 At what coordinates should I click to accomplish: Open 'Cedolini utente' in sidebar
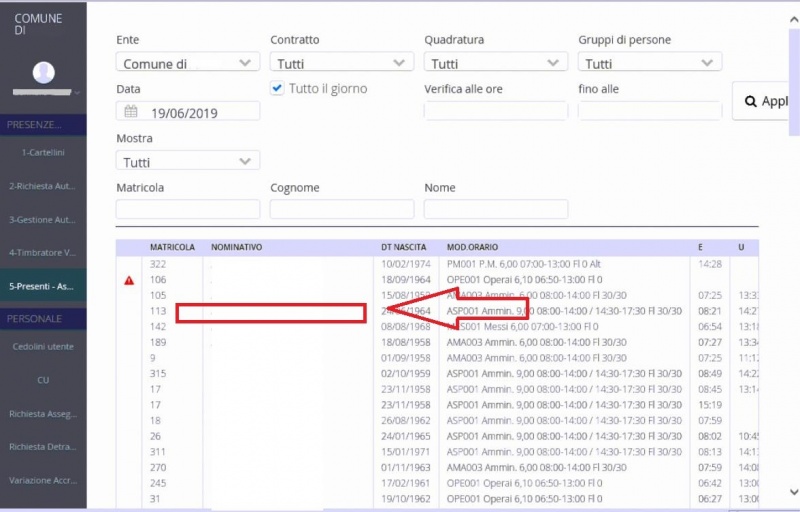click(43, 346)
